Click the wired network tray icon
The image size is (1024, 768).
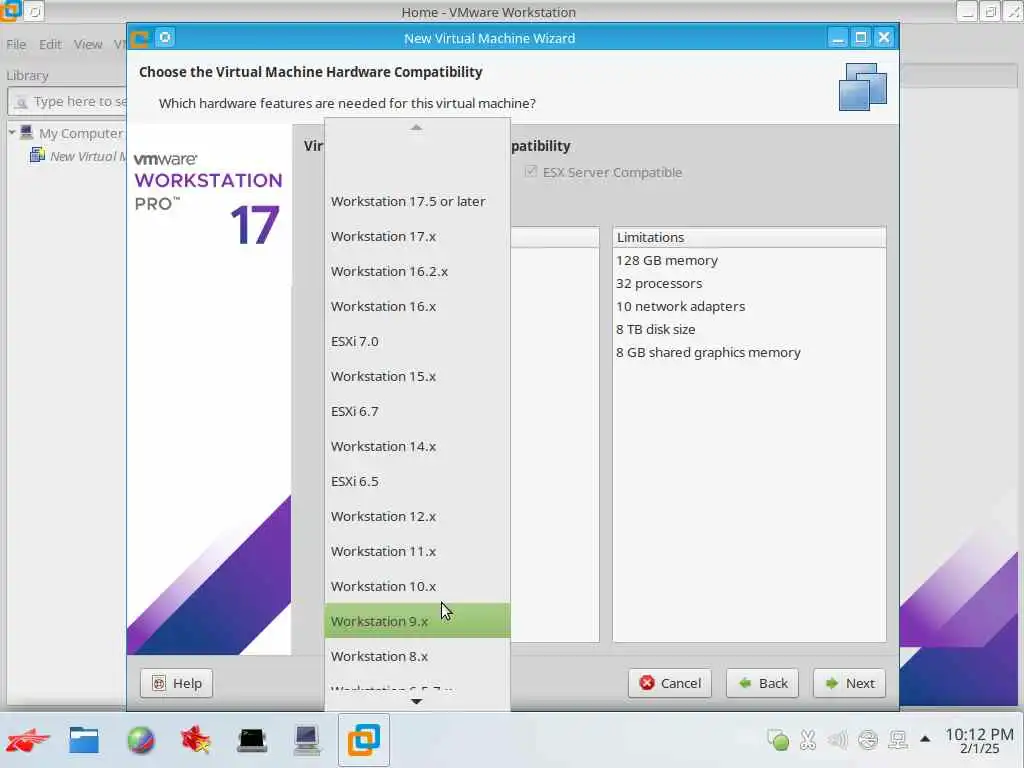click(x=898, y=740)
